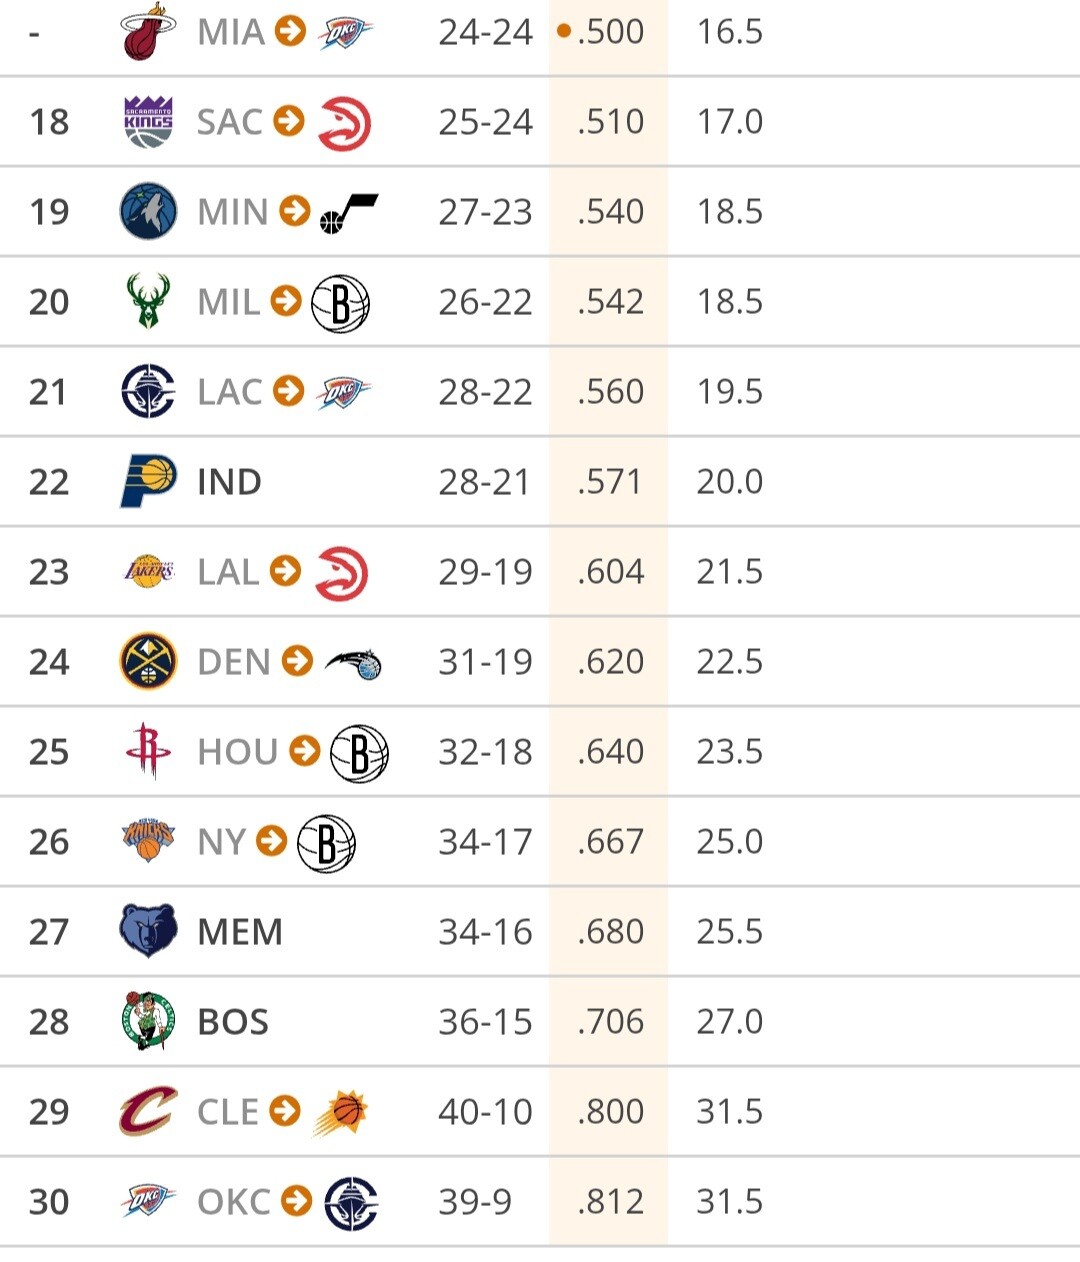The width and height of the screenshot is (1080, 1262).
Task: Click orange arrow next to HOU
Action: (x=305, y=751)
